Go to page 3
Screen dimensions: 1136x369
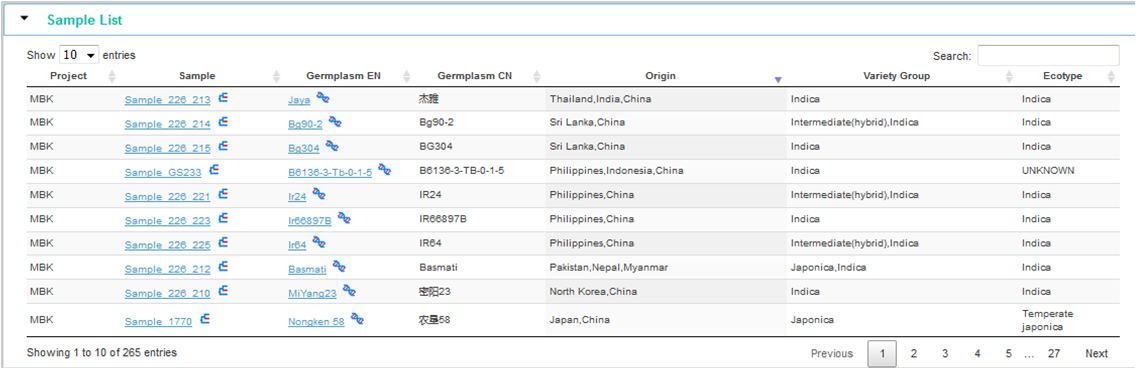point(945,354)
